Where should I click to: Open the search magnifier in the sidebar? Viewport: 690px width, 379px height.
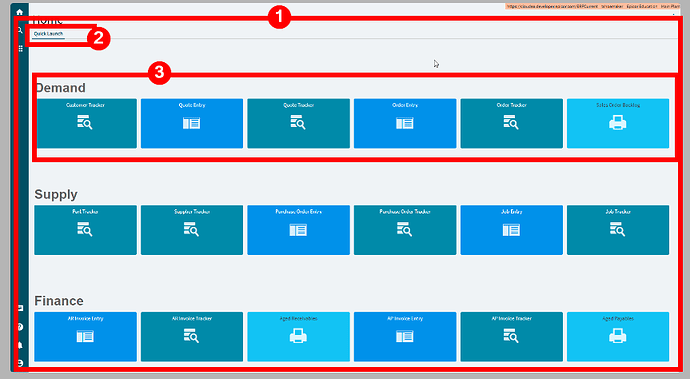click(20, 30)
